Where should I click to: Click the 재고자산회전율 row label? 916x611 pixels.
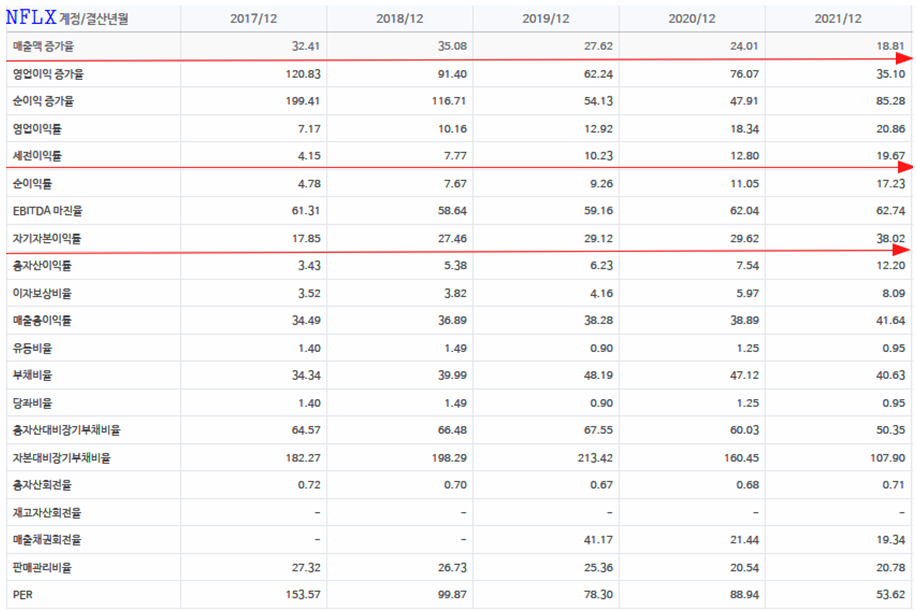click(x=47, y=512)
